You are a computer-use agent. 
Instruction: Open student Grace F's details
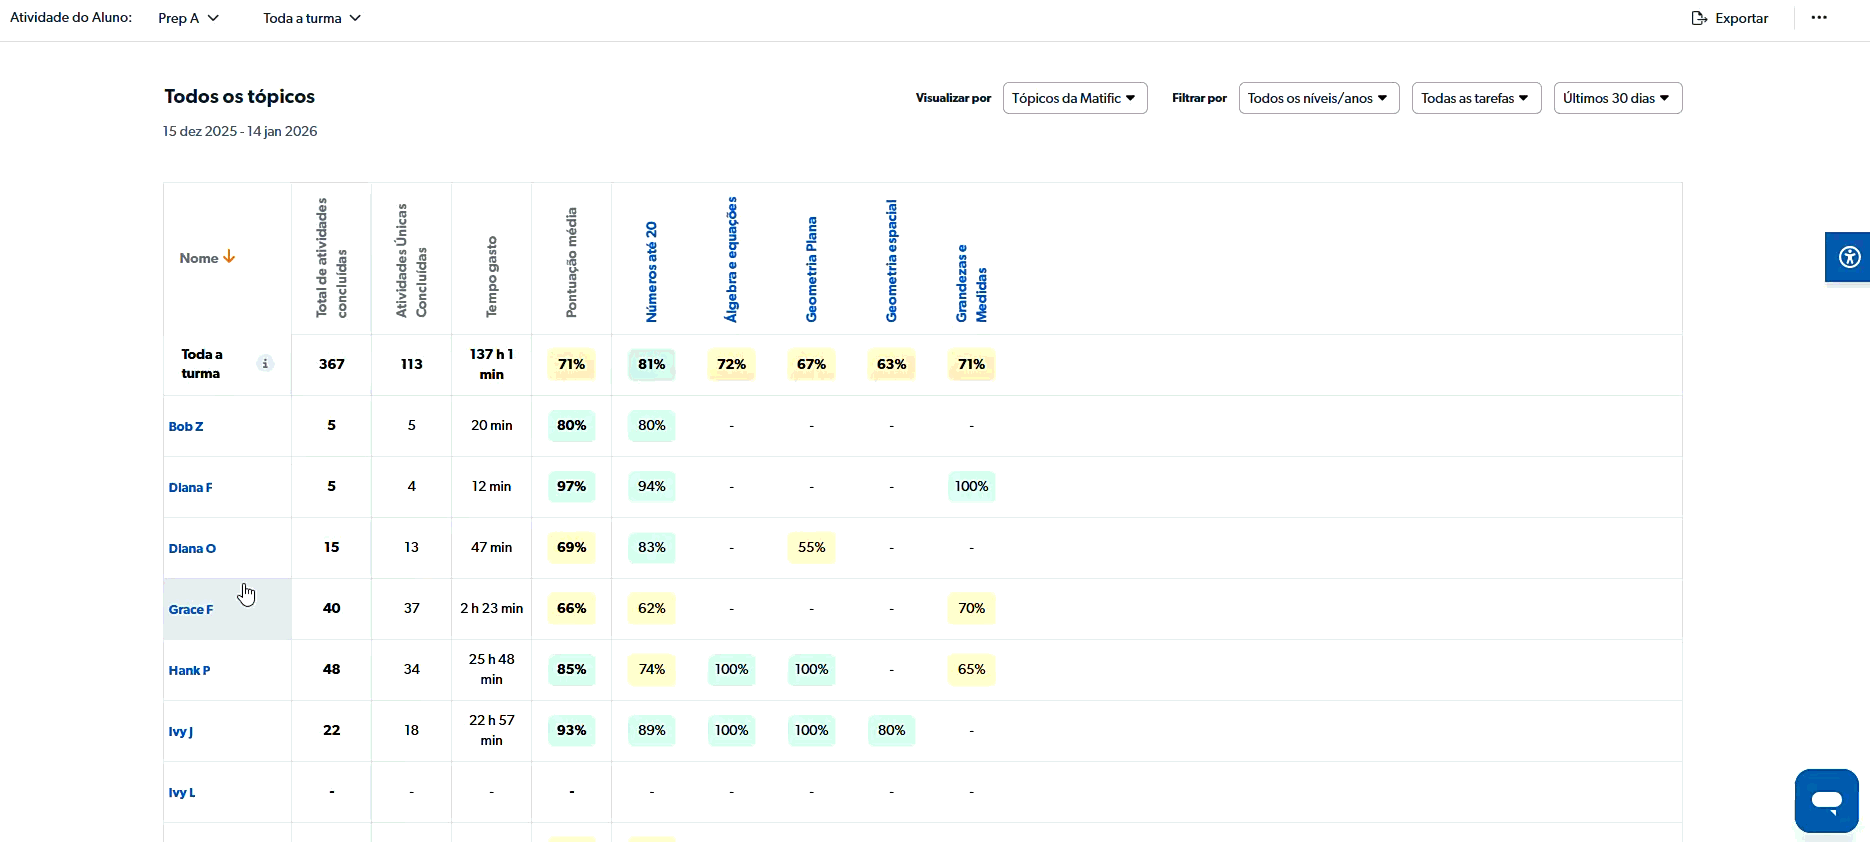click(191, 610)
